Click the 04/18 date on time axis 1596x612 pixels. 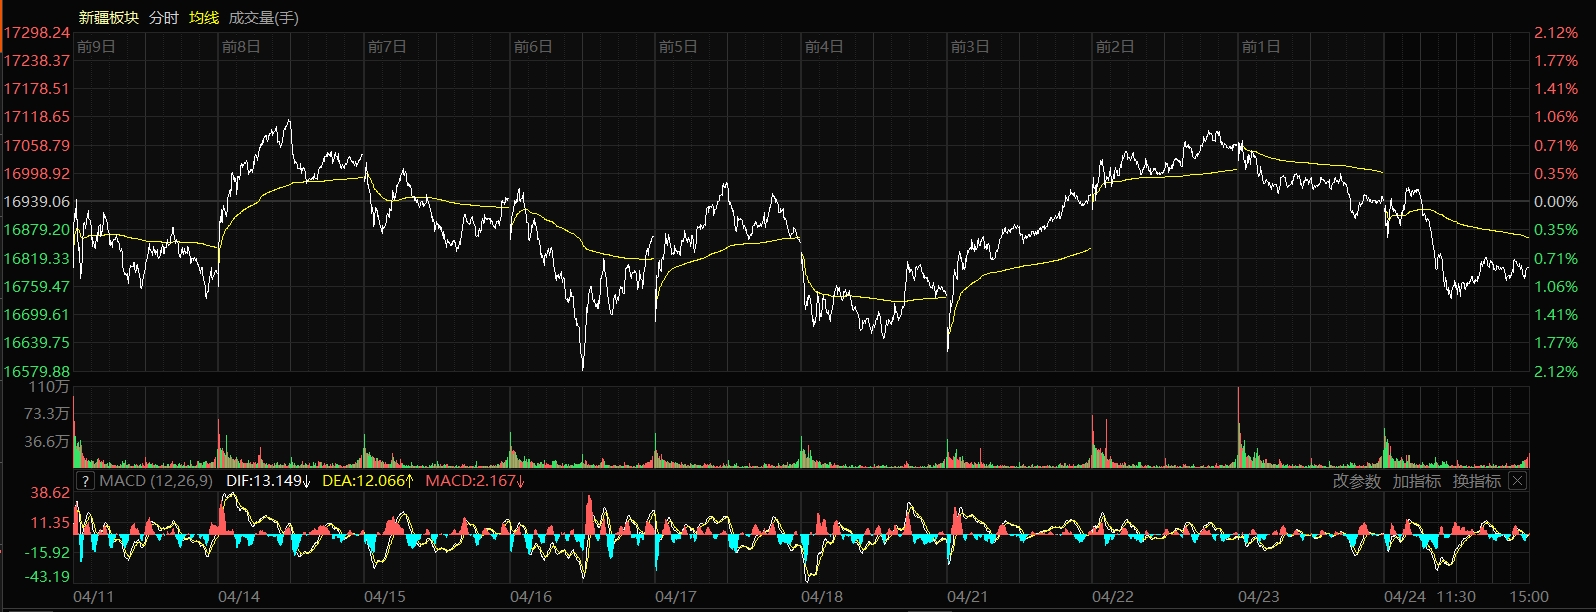pos(822,597)
